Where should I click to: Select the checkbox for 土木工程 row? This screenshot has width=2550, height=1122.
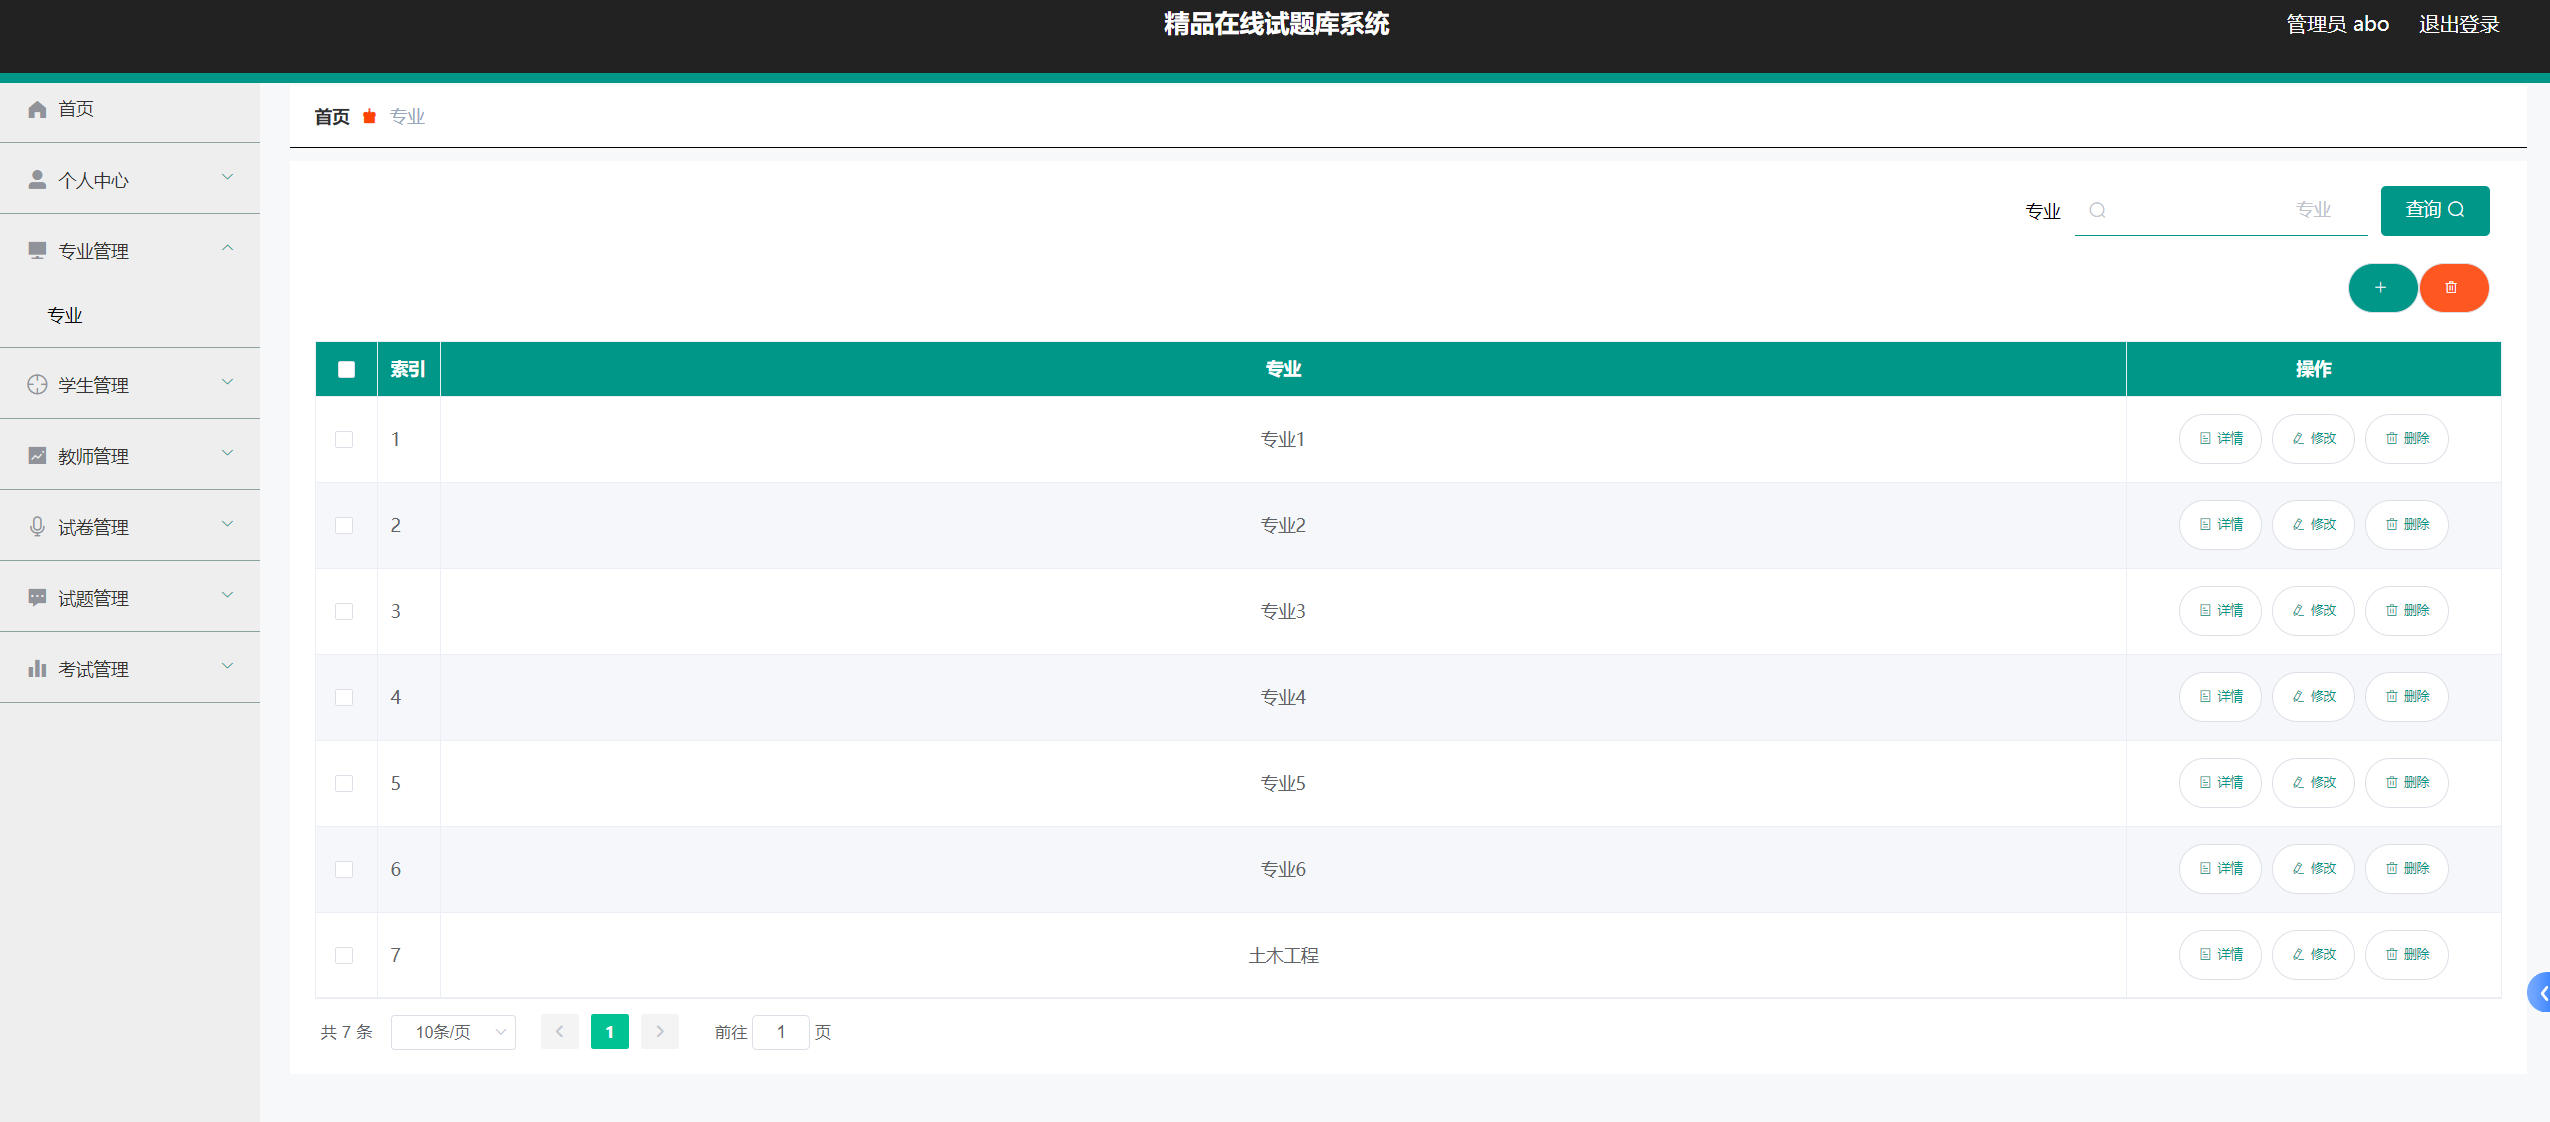[x=344, y=955]
